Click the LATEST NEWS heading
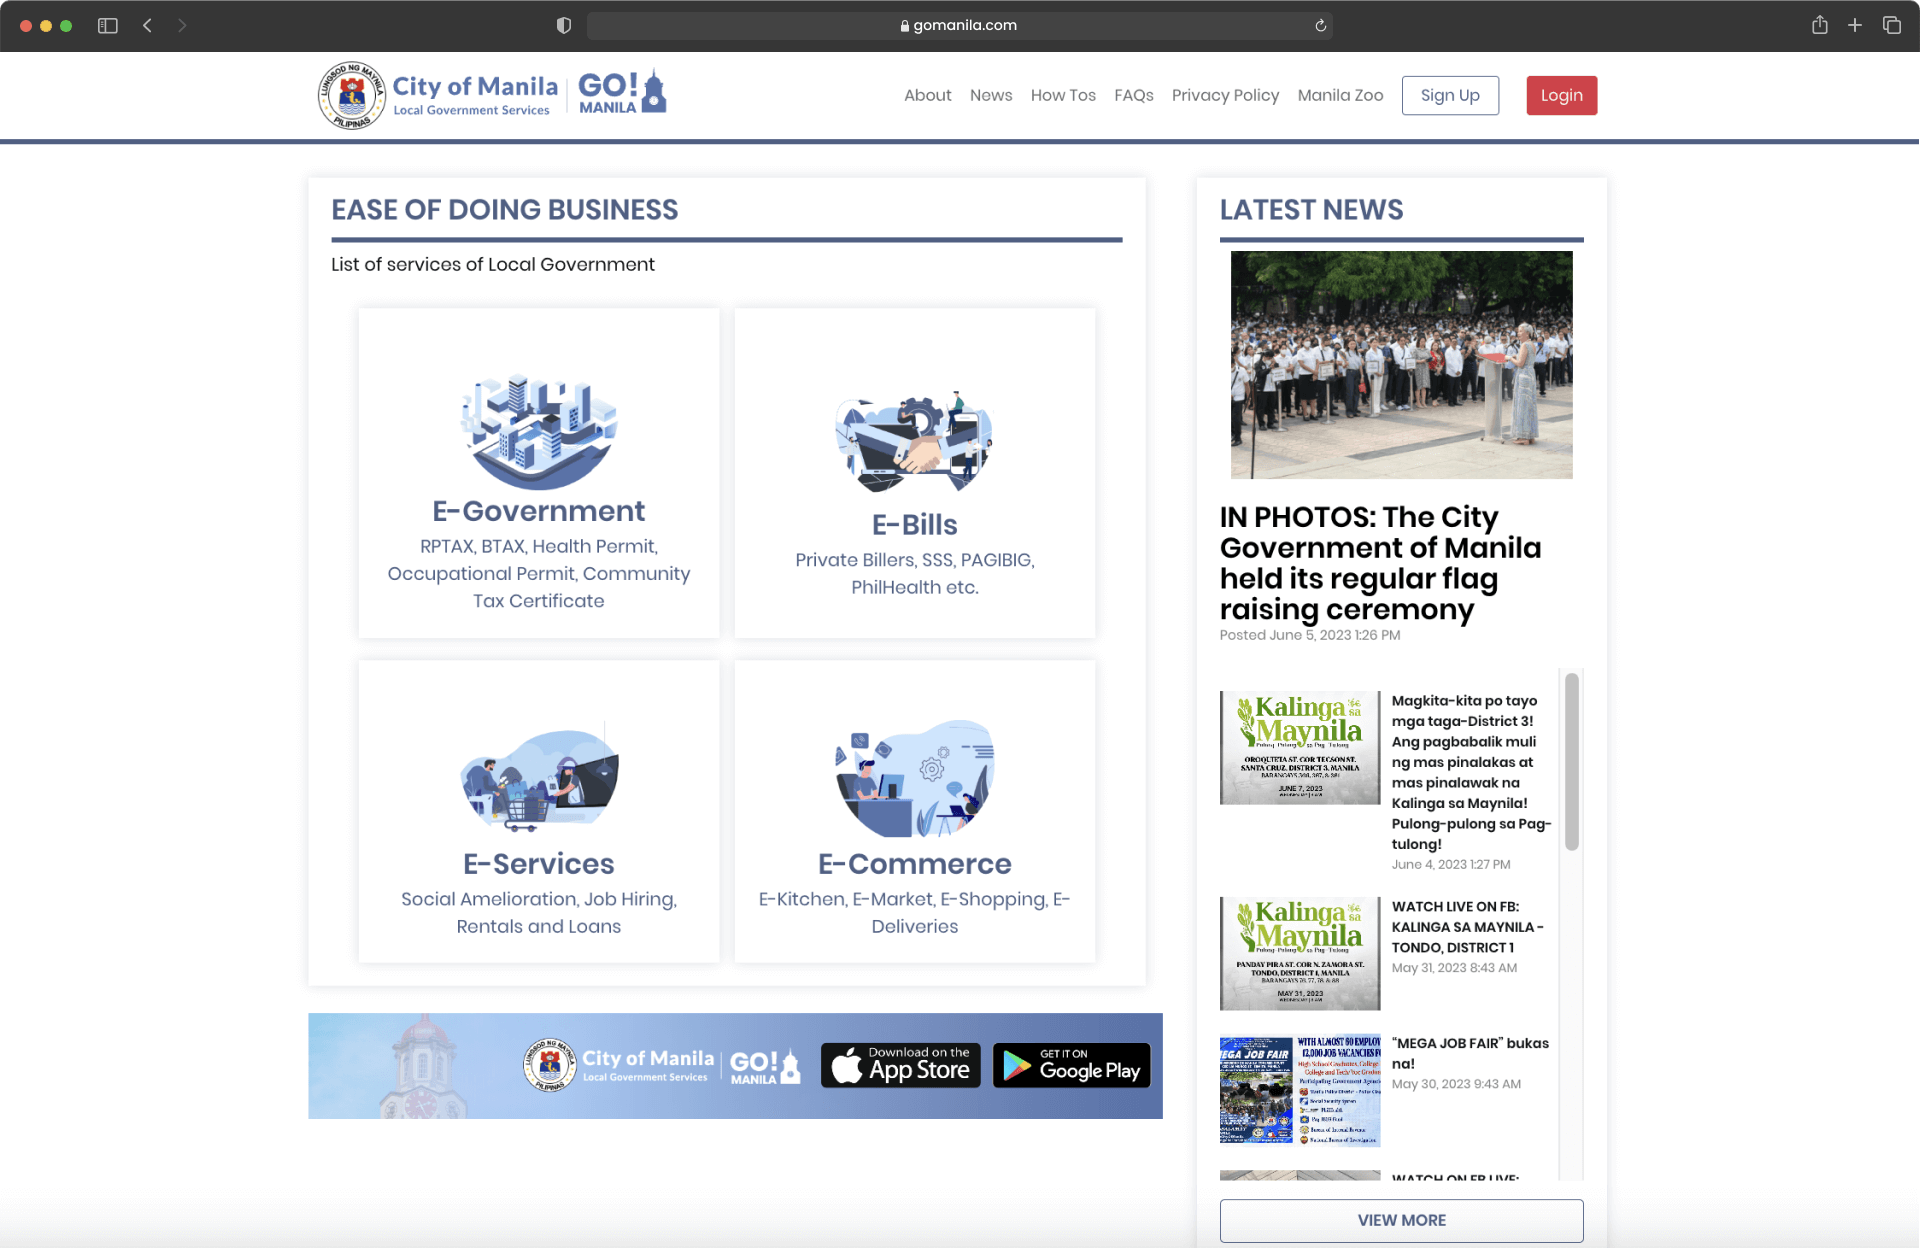The image size is (1920, 1248). click(1311, 210)
